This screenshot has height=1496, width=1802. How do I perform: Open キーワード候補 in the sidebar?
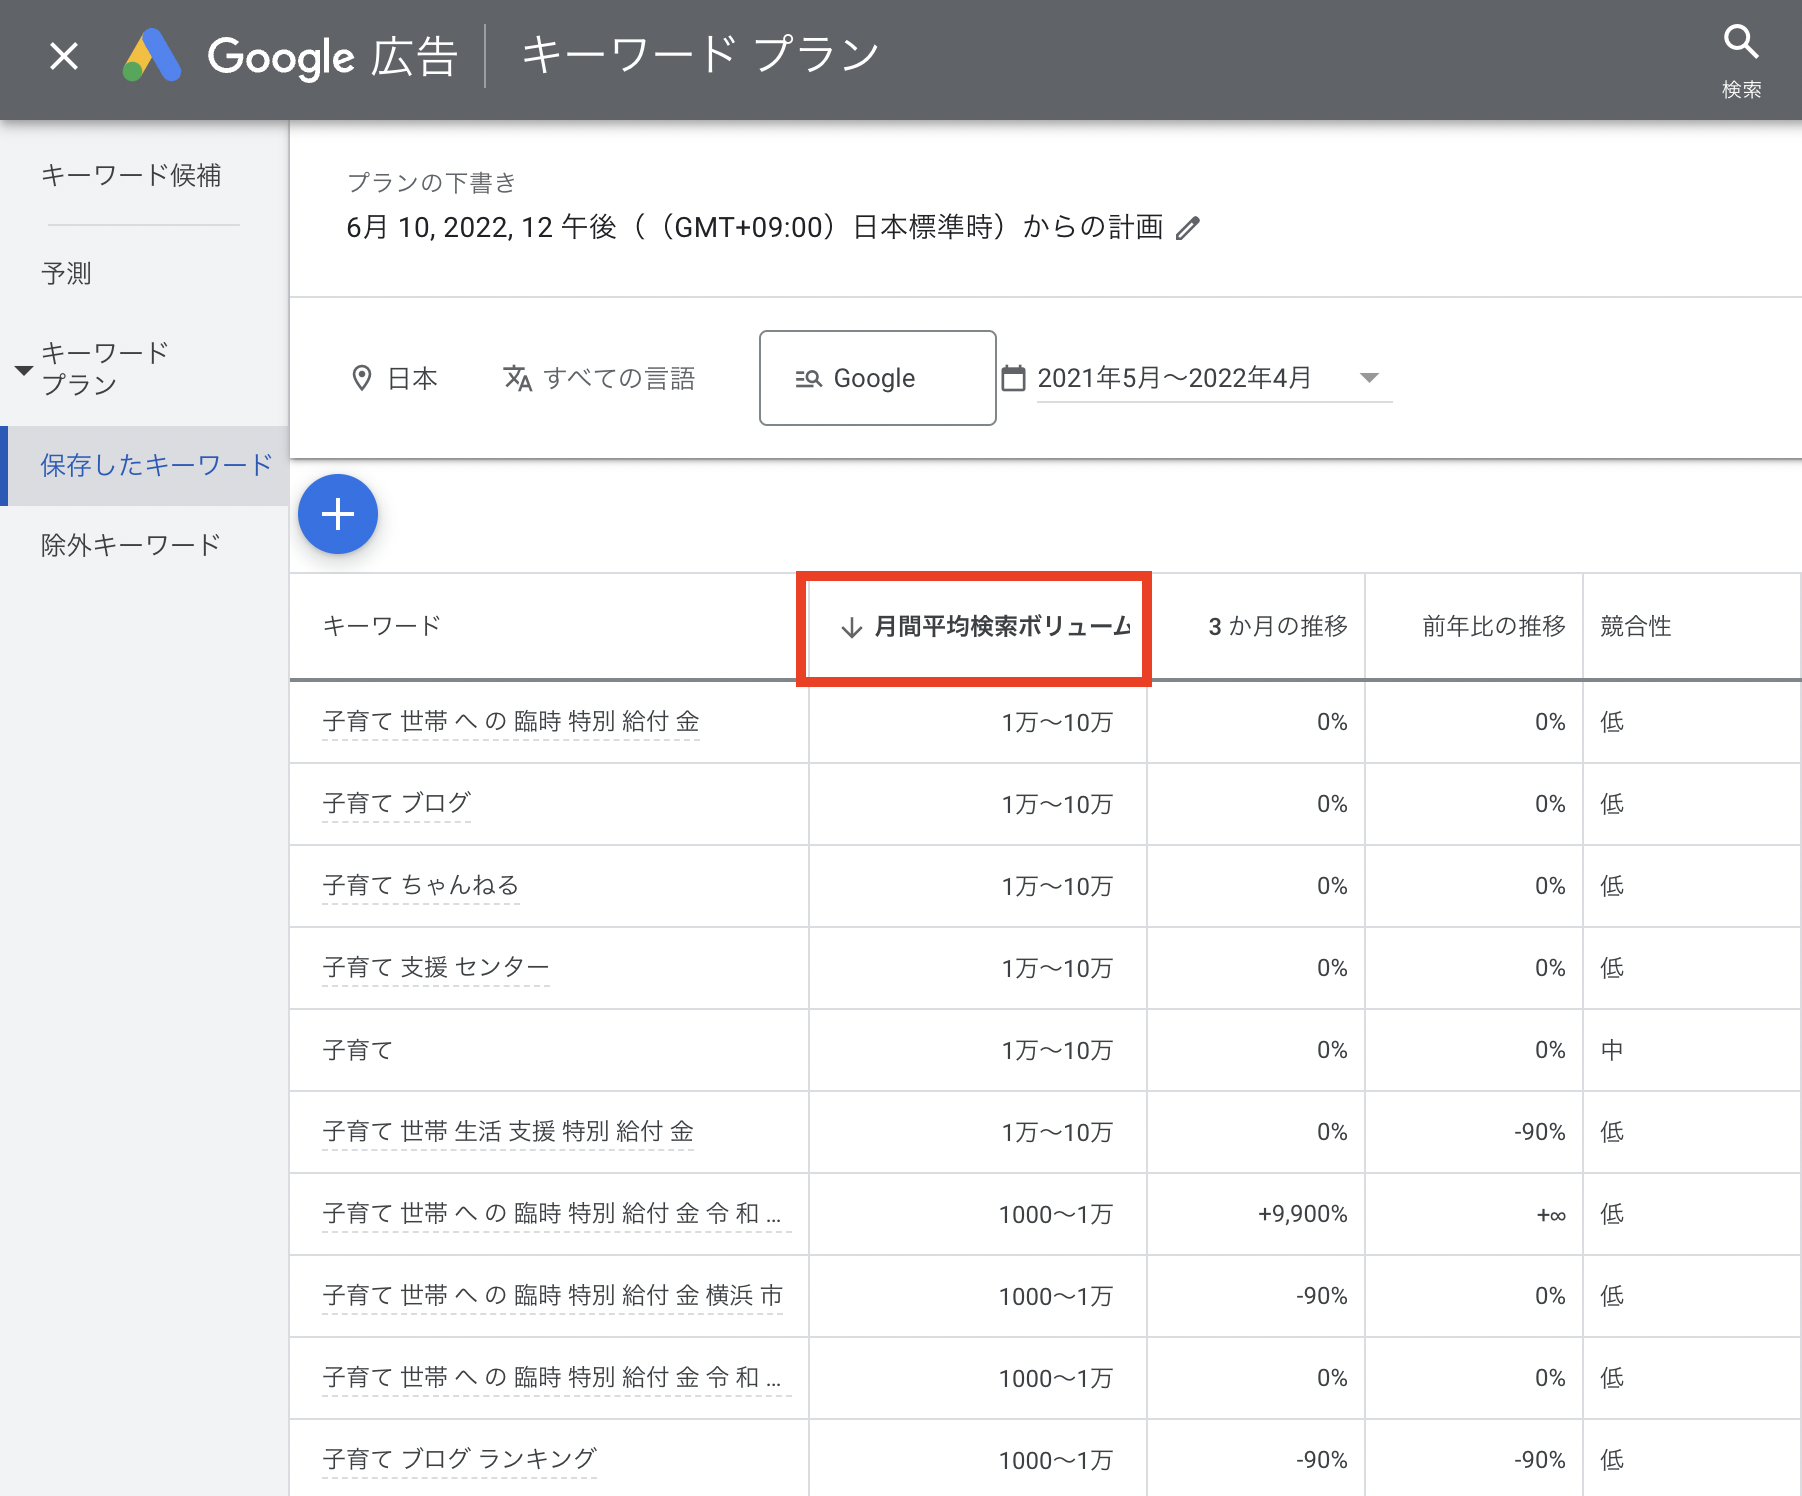[131, 176]
